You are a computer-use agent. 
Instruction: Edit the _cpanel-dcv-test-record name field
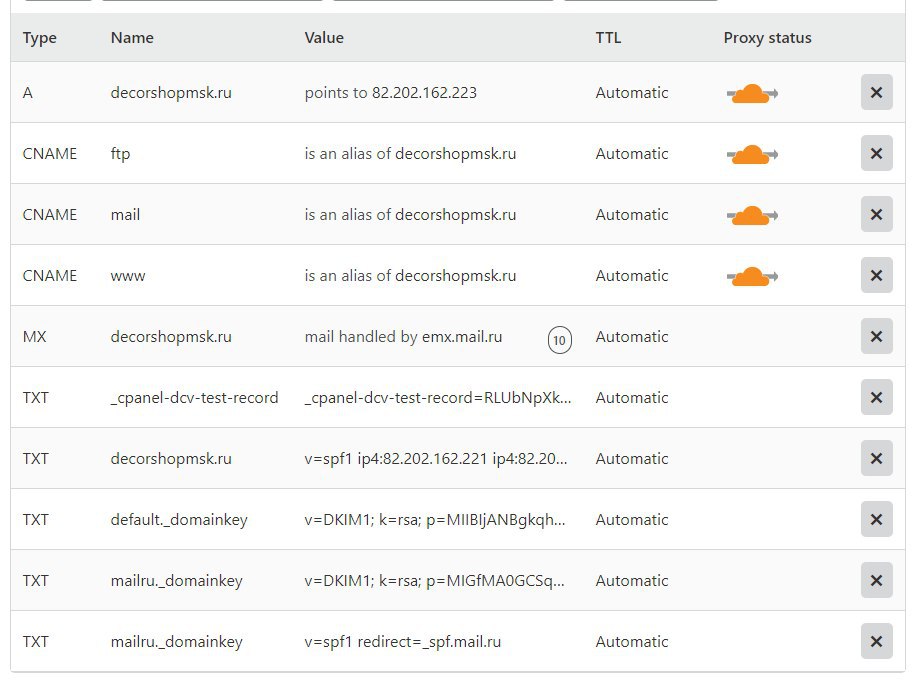point(195,398)
